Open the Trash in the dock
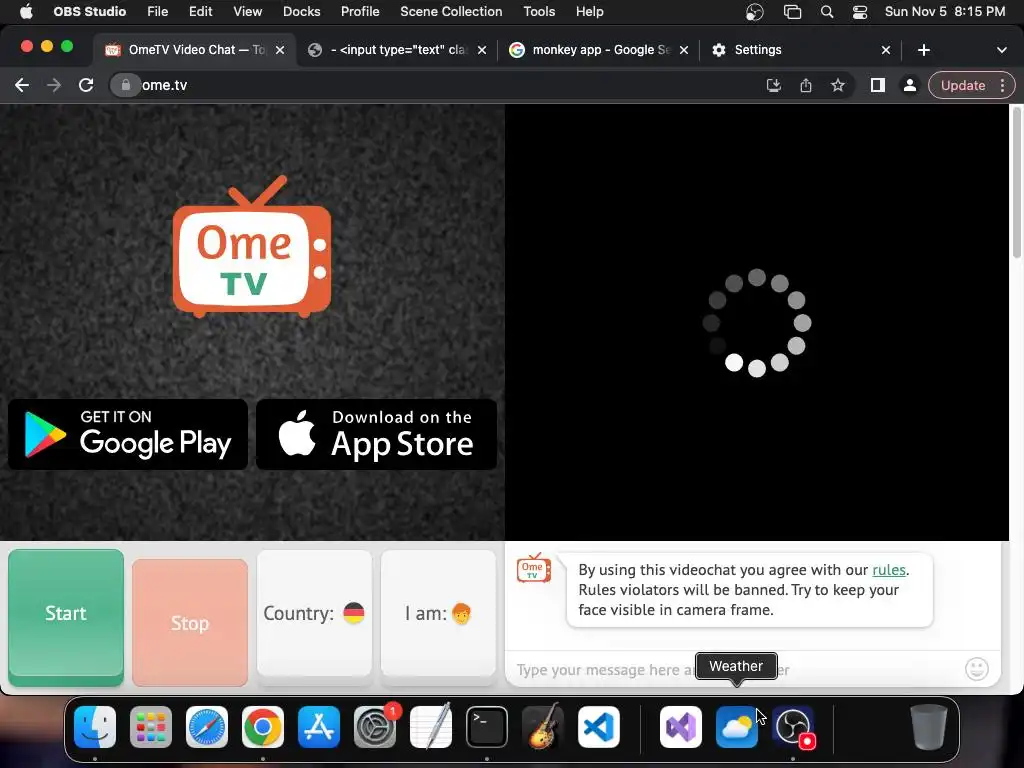The height and width of the screenshot is (768, 1024). pyautogui.click(x=929, y=727)
